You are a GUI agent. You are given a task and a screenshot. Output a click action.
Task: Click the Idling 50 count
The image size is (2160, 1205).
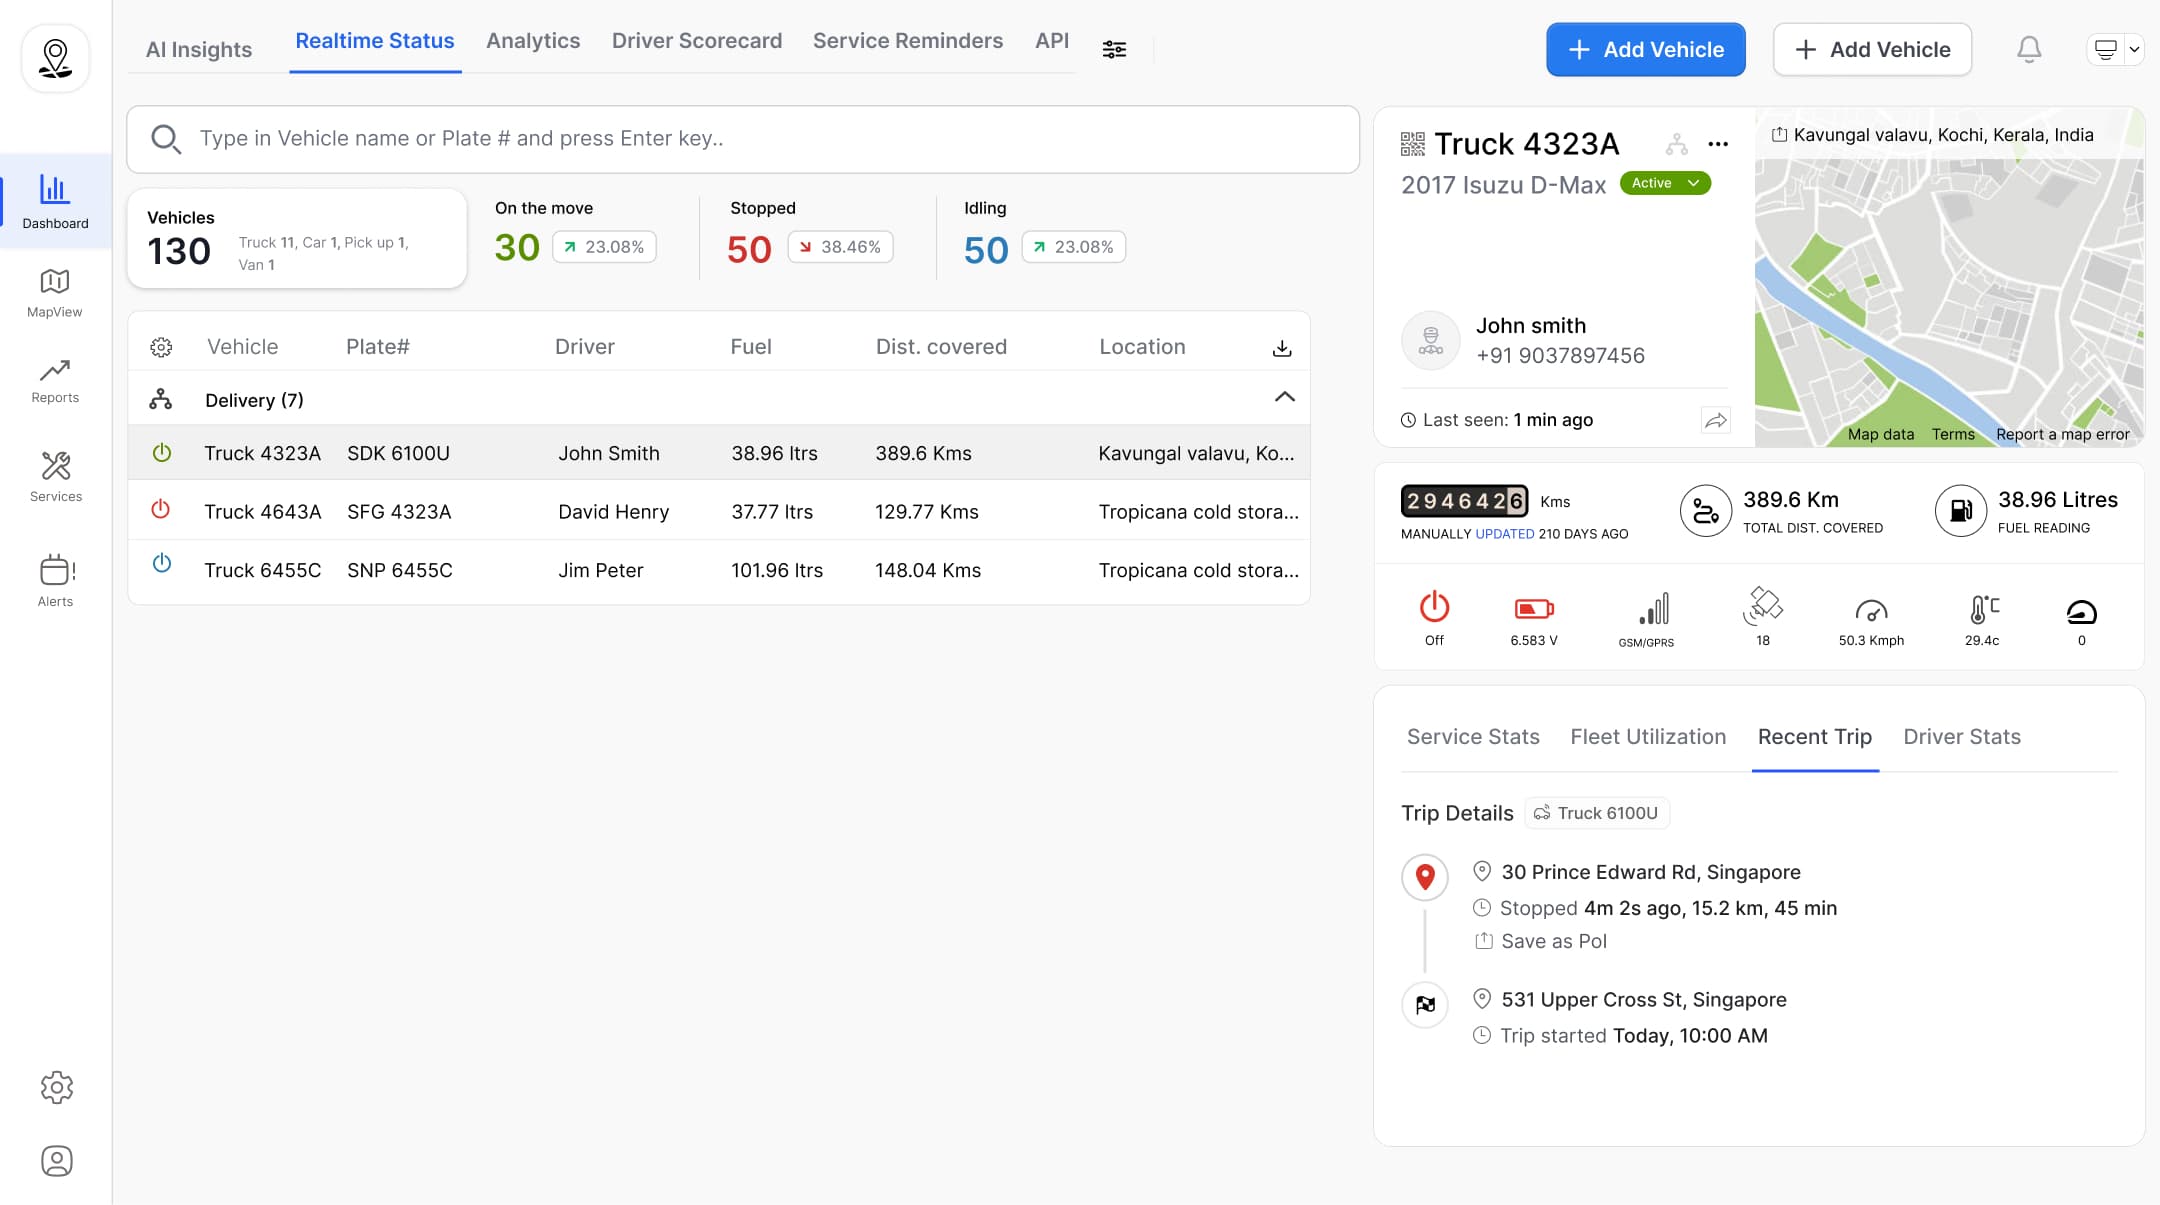pyautogui.click(x=986, y=250)
